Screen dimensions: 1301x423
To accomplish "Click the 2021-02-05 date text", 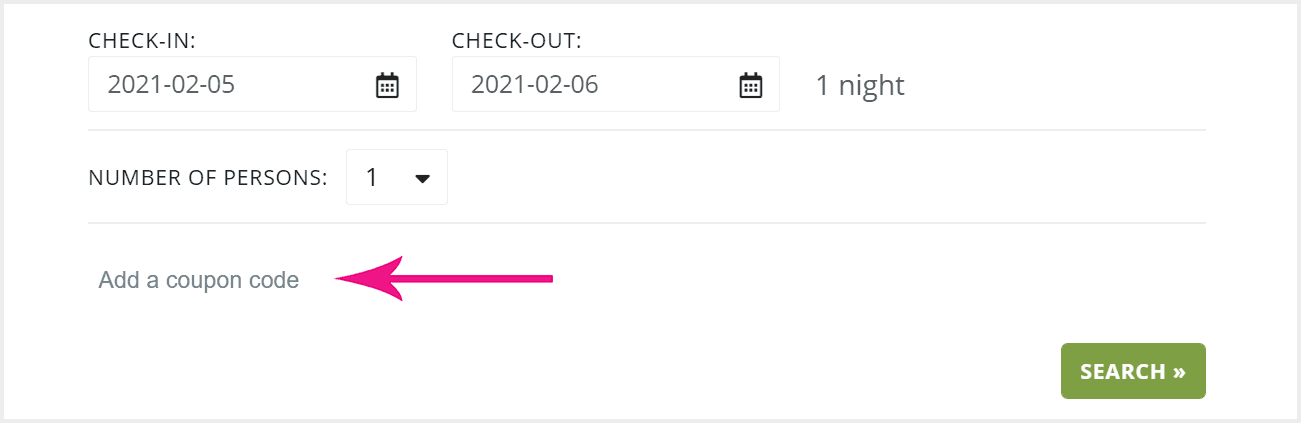I will tap(171, 85).
